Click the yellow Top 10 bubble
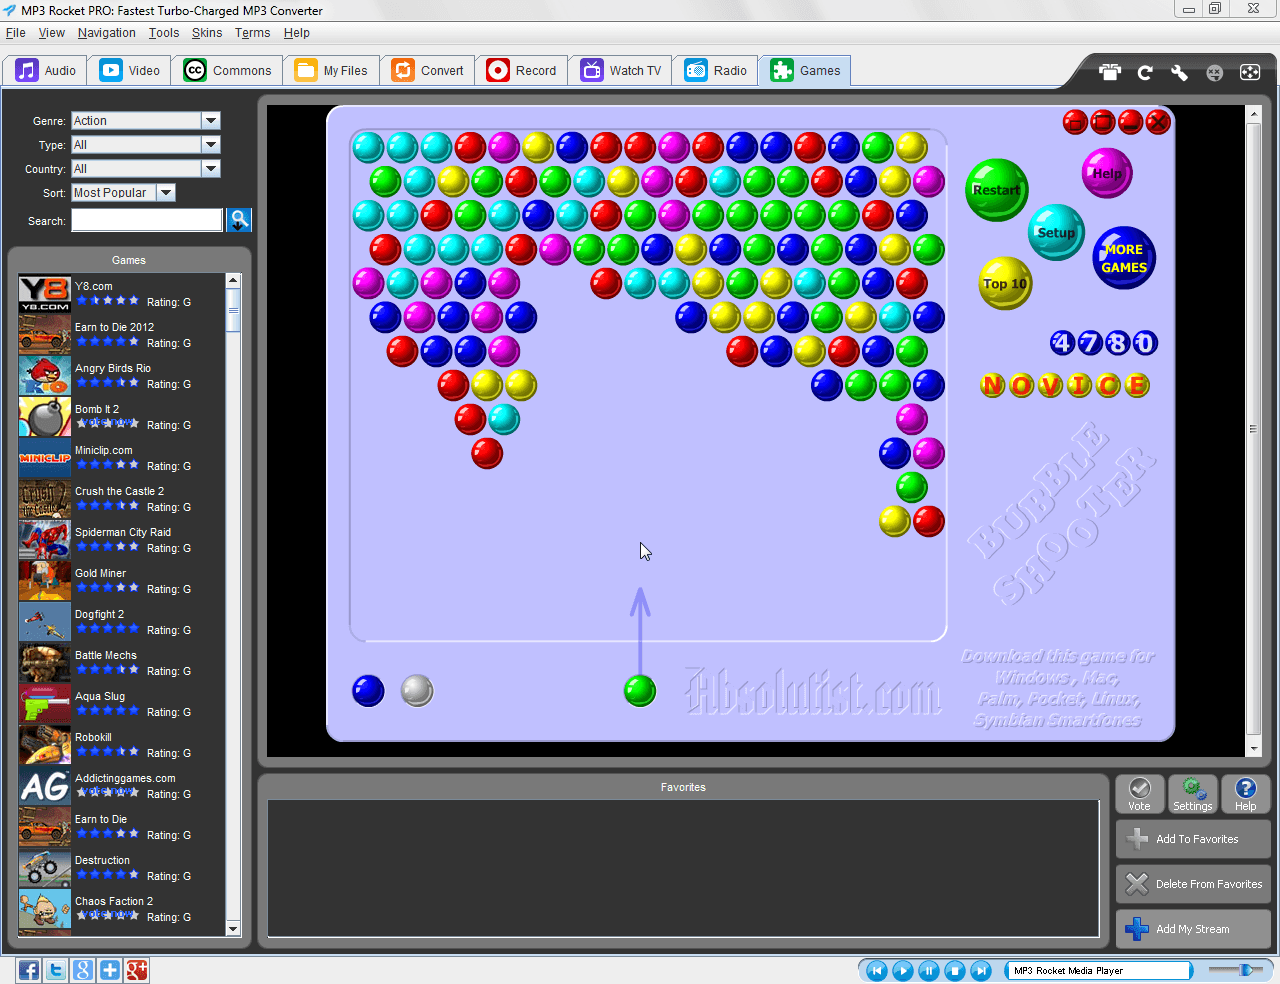The width and height of the screenshot is (1280, 984). 1005,283
